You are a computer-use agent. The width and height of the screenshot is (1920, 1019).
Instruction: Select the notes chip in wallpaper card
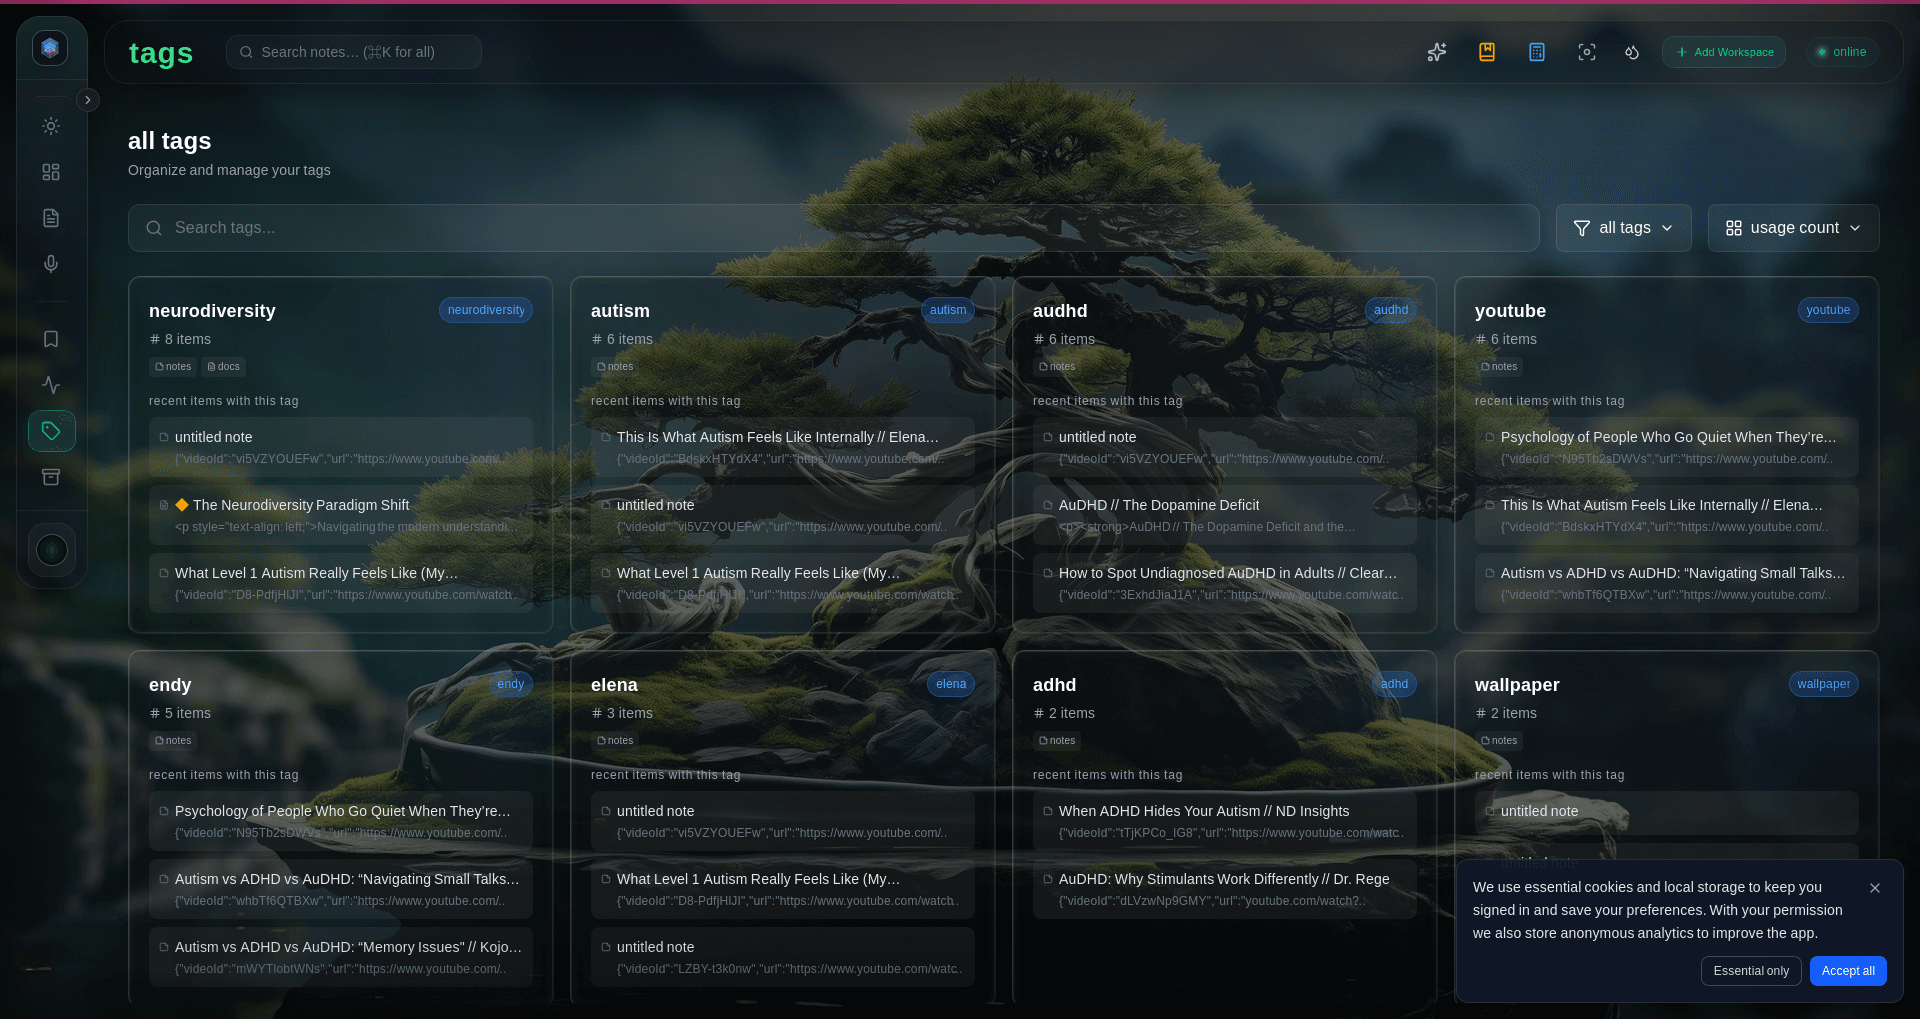[x=1499, y=741]
